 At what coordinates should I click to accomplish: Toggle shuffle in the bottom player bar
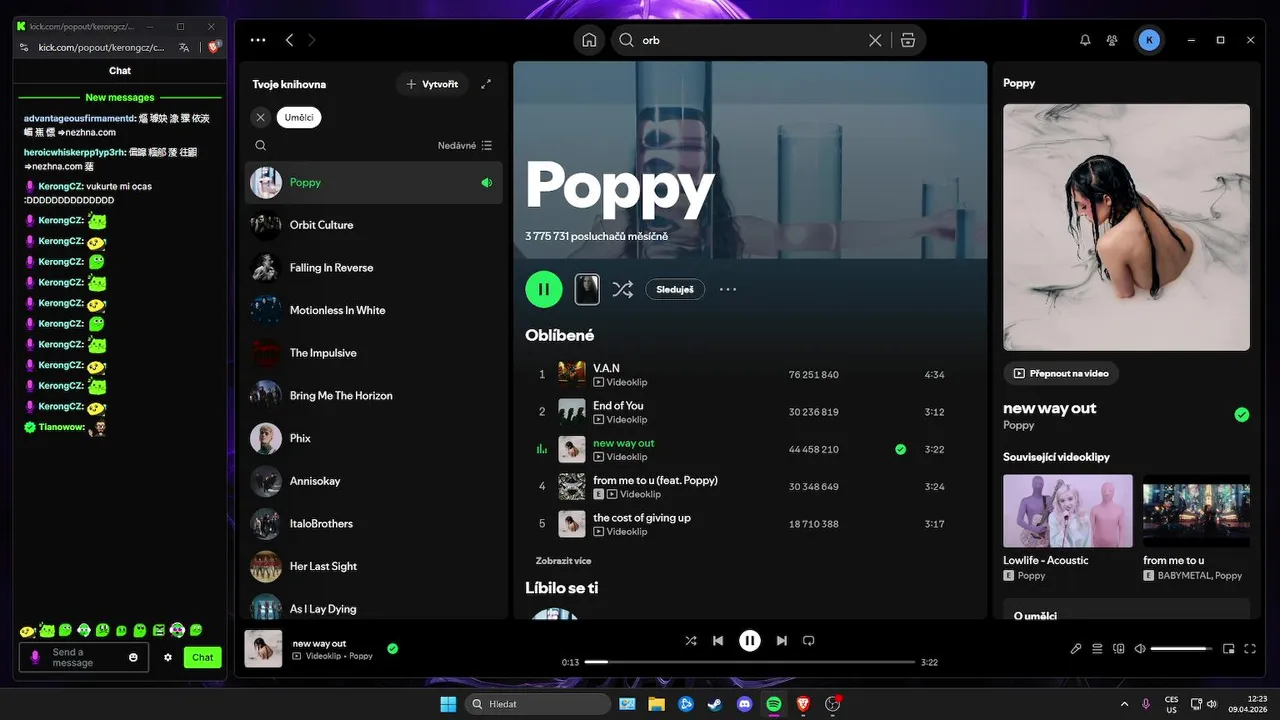pos(690,640)
